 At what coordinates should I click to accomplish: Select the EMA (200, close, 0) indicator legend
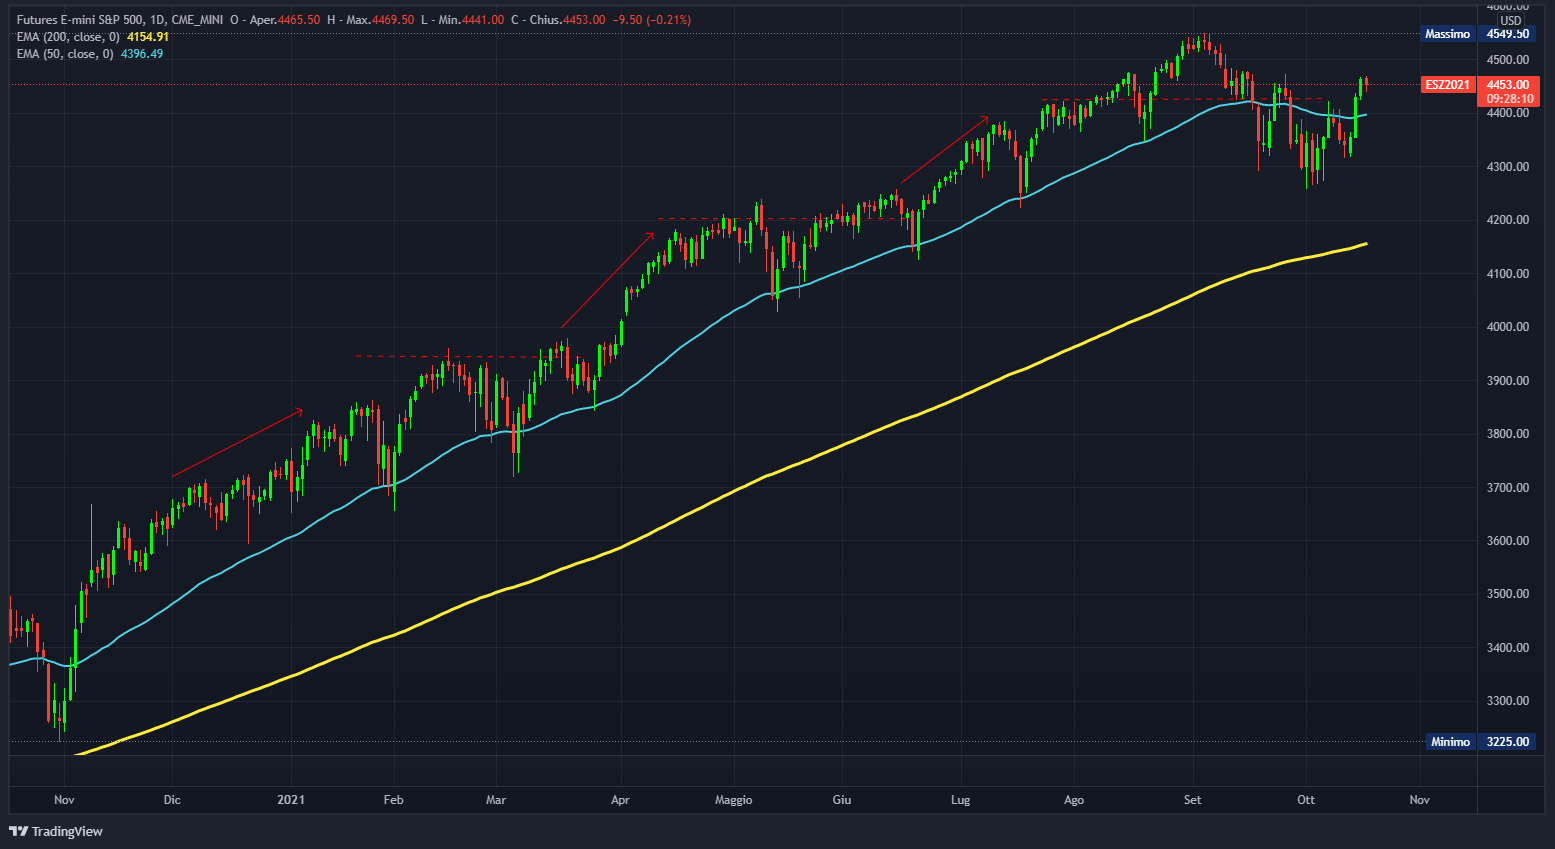pos(68,37)
